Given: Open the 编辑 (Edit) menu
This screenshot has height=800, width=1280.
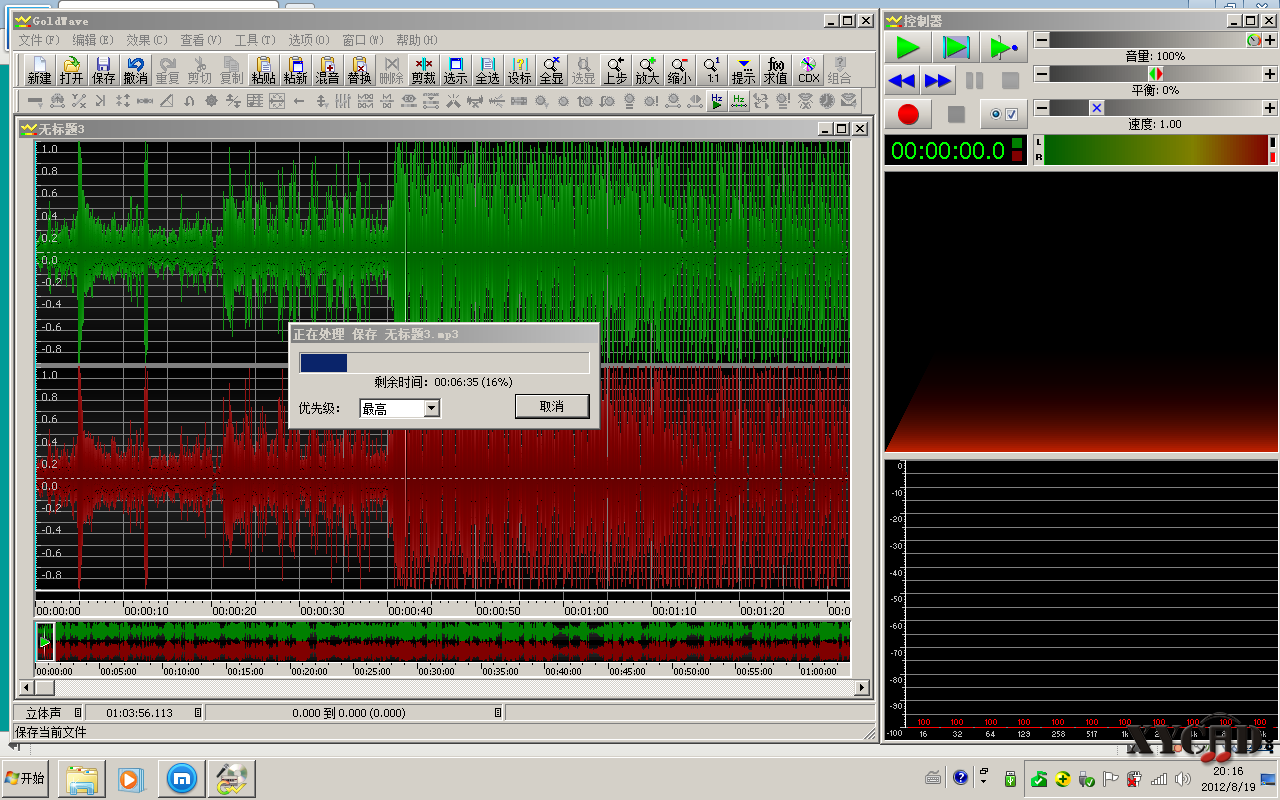Looking at the screenshot, I should pyautogui.click(x=93, y=40).
